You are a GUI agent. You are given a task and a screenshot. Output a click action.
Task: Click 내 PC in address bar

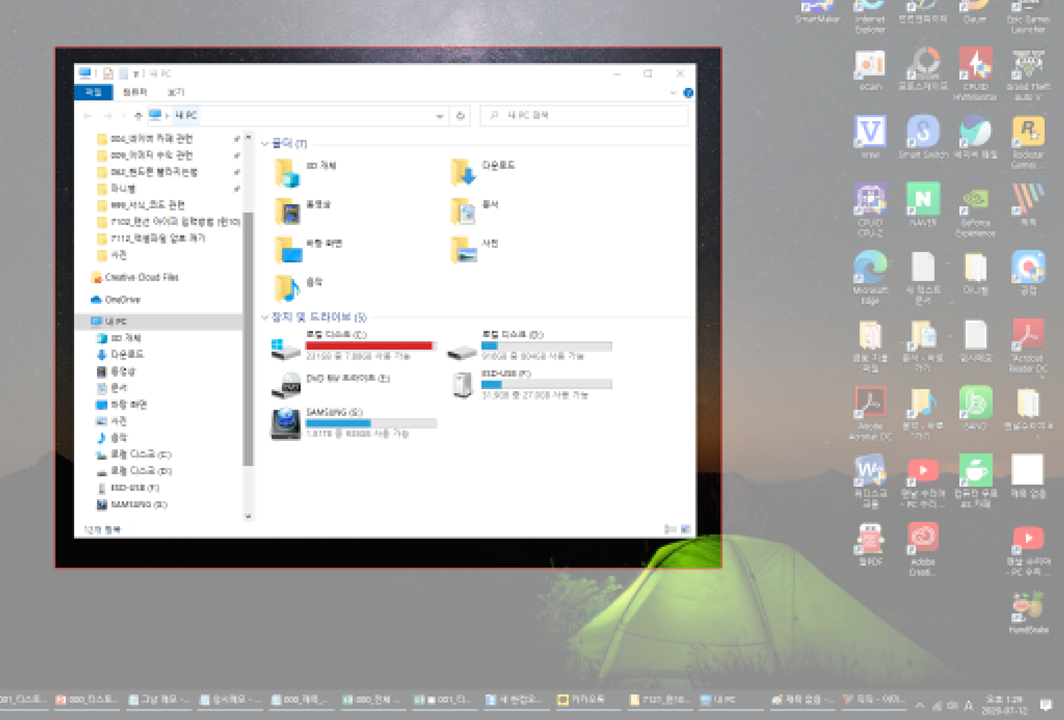(186, 116)
